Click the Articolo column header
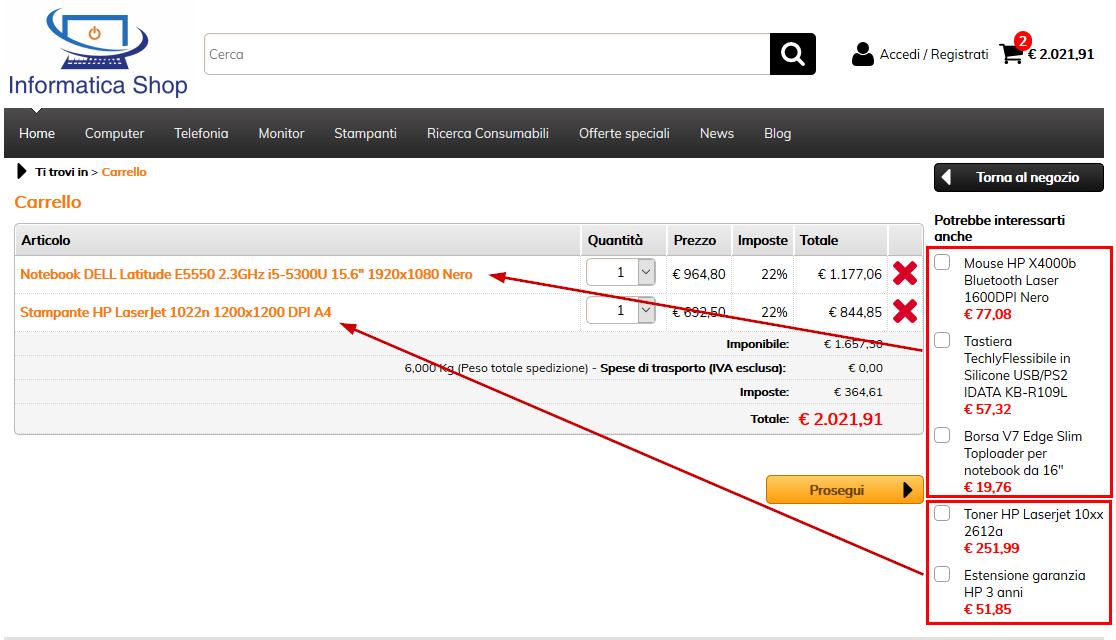The image size is (1116, 640). (x=46, y=240)
